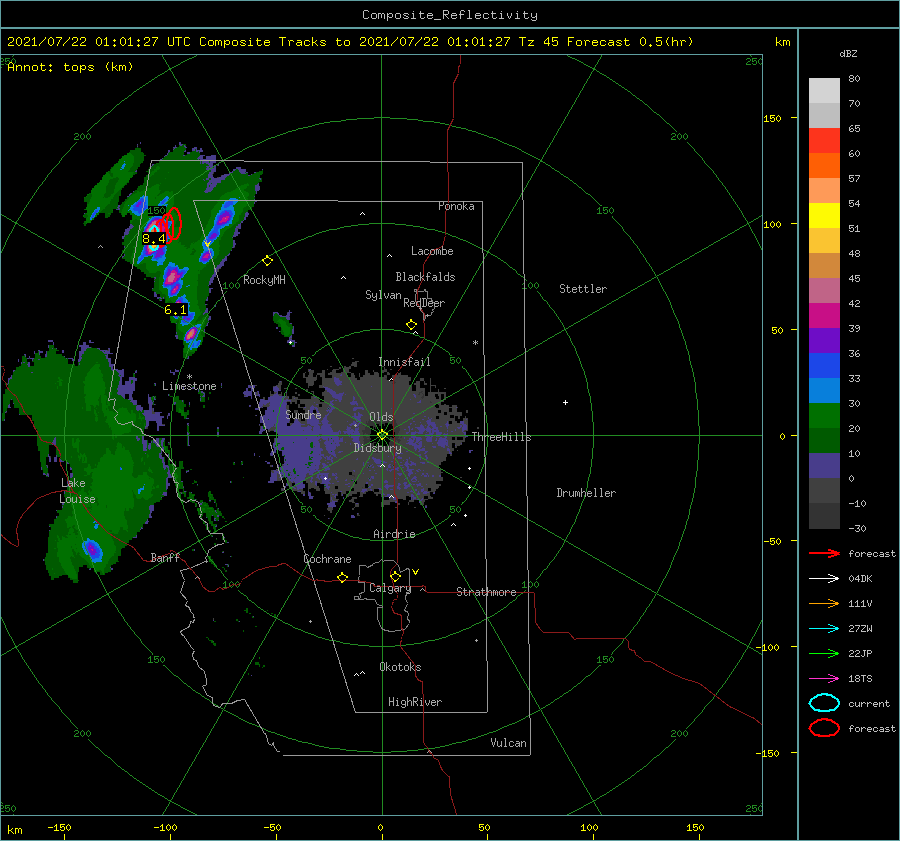This screenshot has height=841, width=900.
Task: Click the 80 dBZ light gray color swatch
Action: [x=824, y=90]
